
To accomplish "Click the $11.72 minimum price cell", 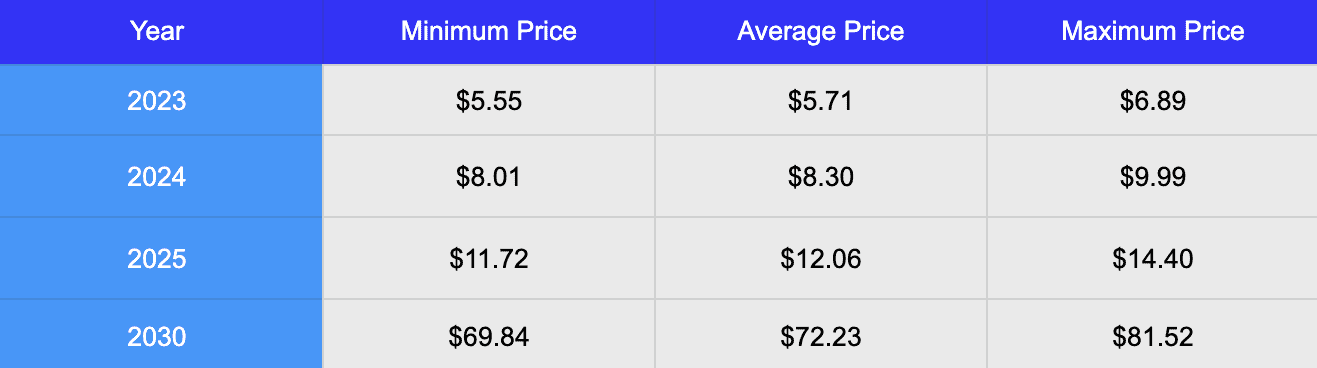I will pyautogui.click(x=488, y=258).
